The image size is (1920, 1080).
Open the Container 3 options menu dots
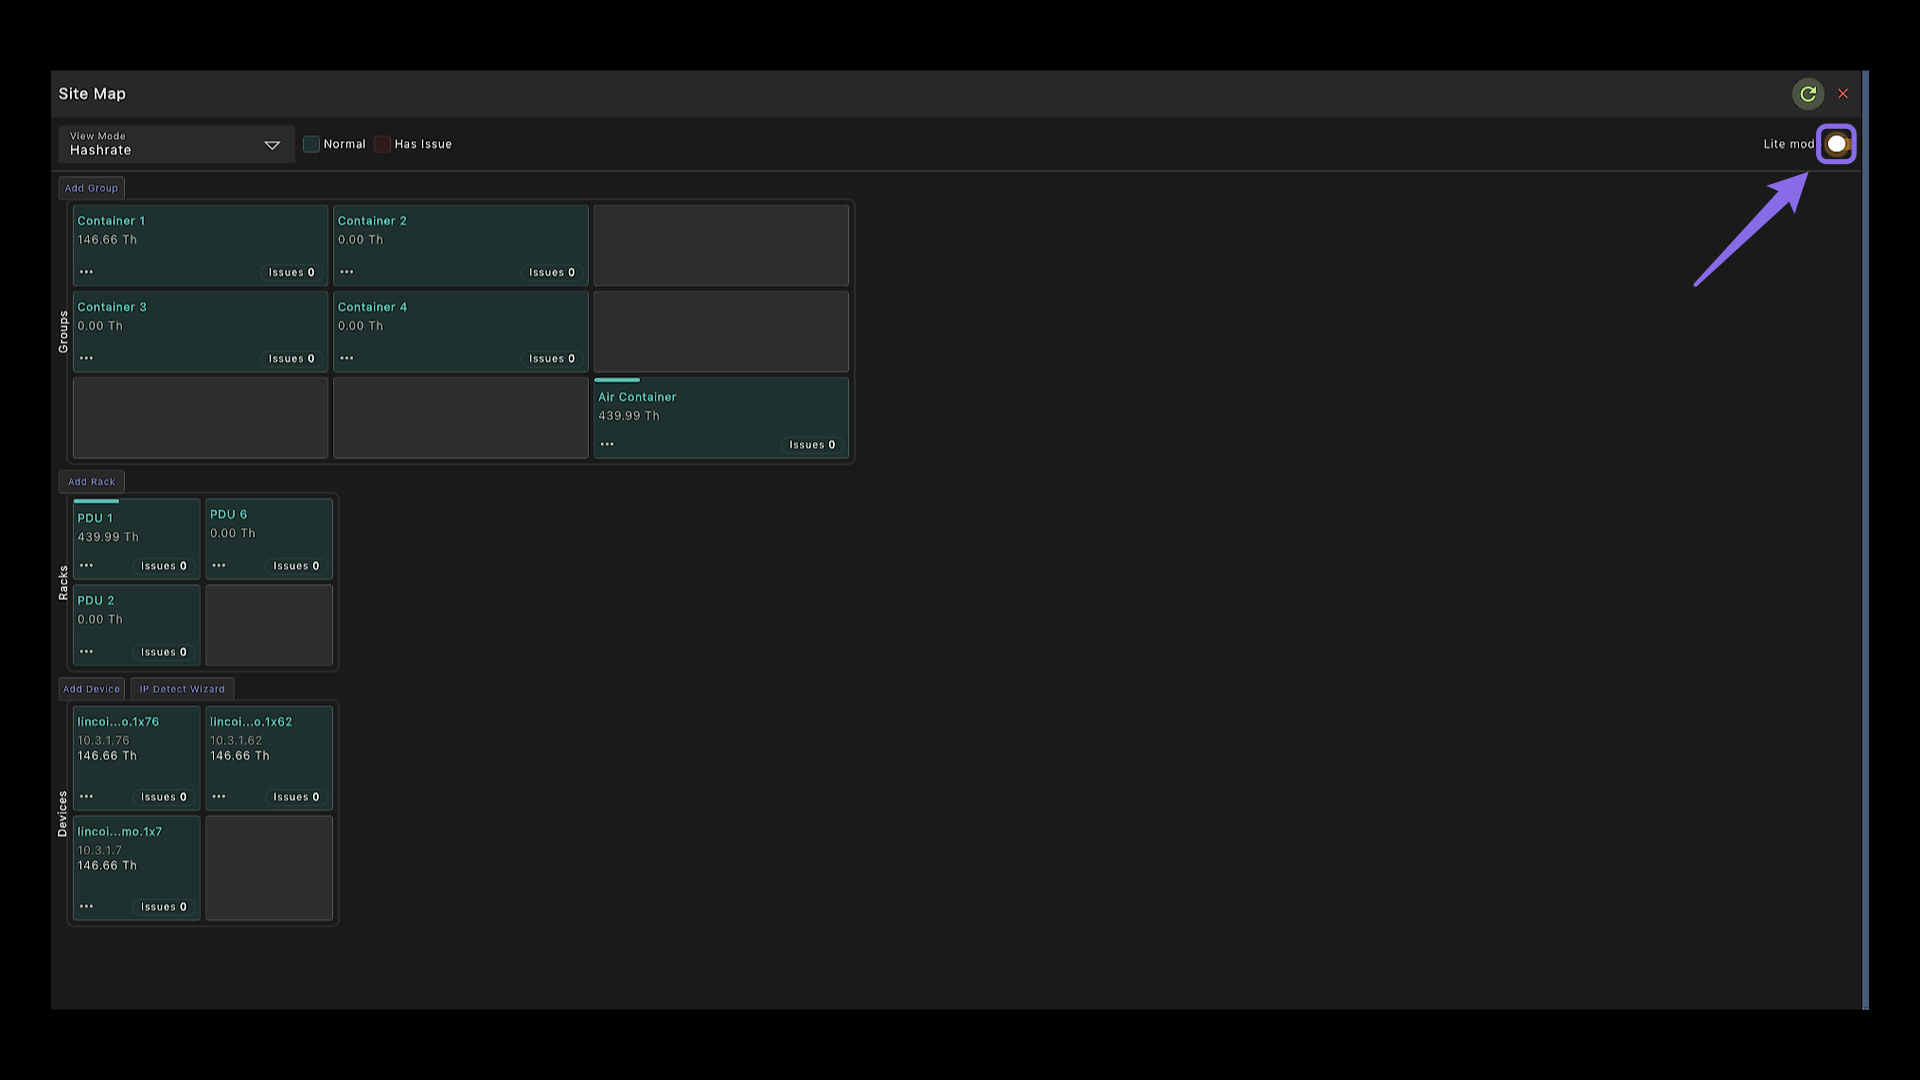[x=86, y=358]
